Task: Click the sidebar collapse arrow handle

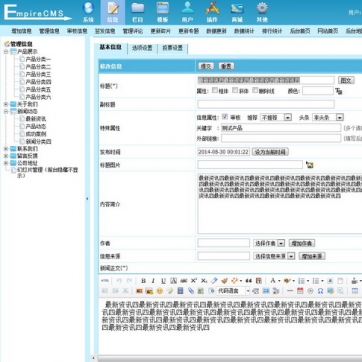Action: (87, 199)
